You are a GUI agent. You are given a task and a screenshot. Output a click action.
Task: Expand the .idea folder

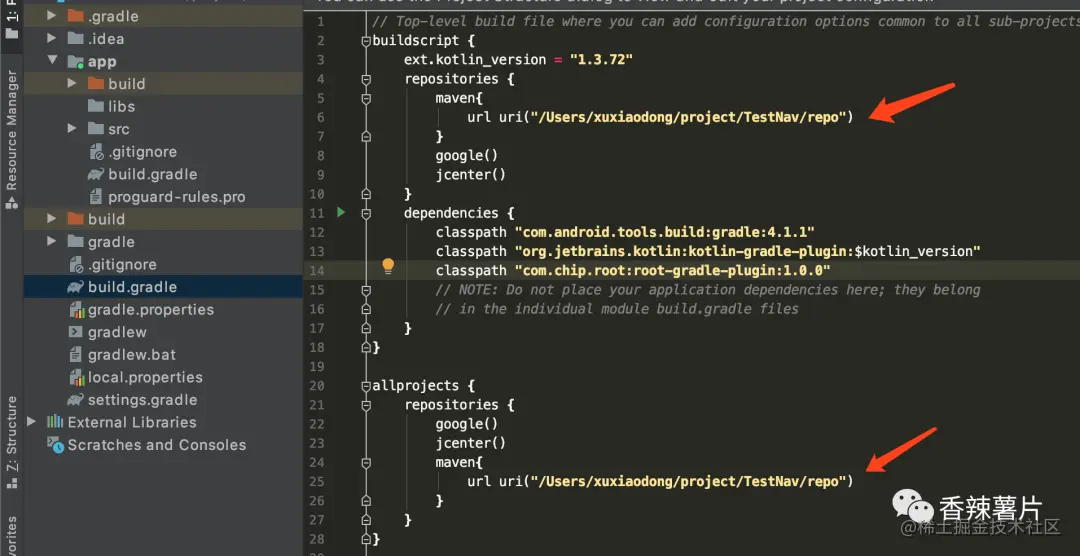[52, 39]
